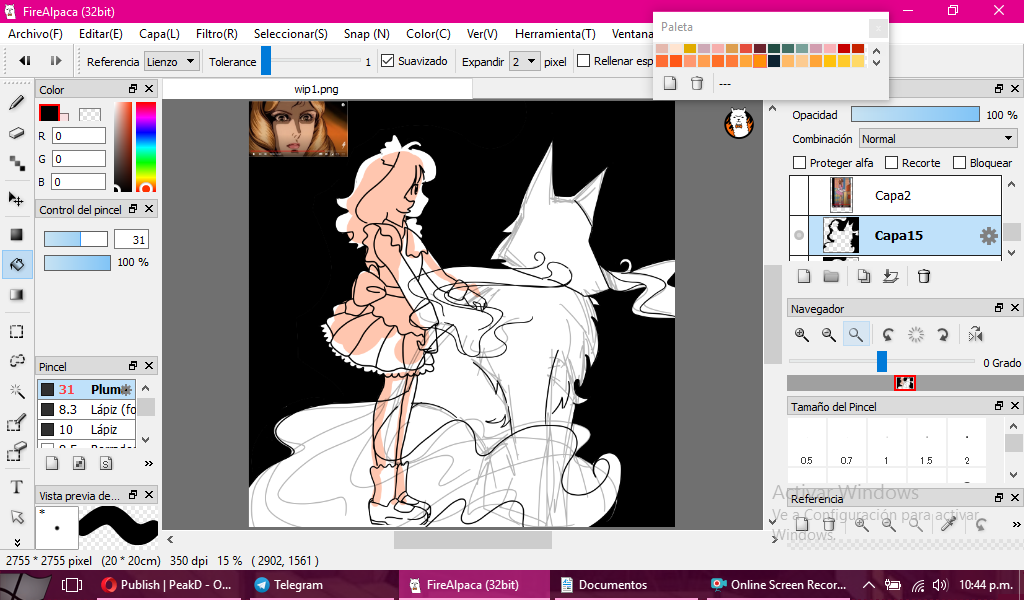Adjust the Opacidad layer slider
Screen dimensions: 1024x600
pos(915,114)
